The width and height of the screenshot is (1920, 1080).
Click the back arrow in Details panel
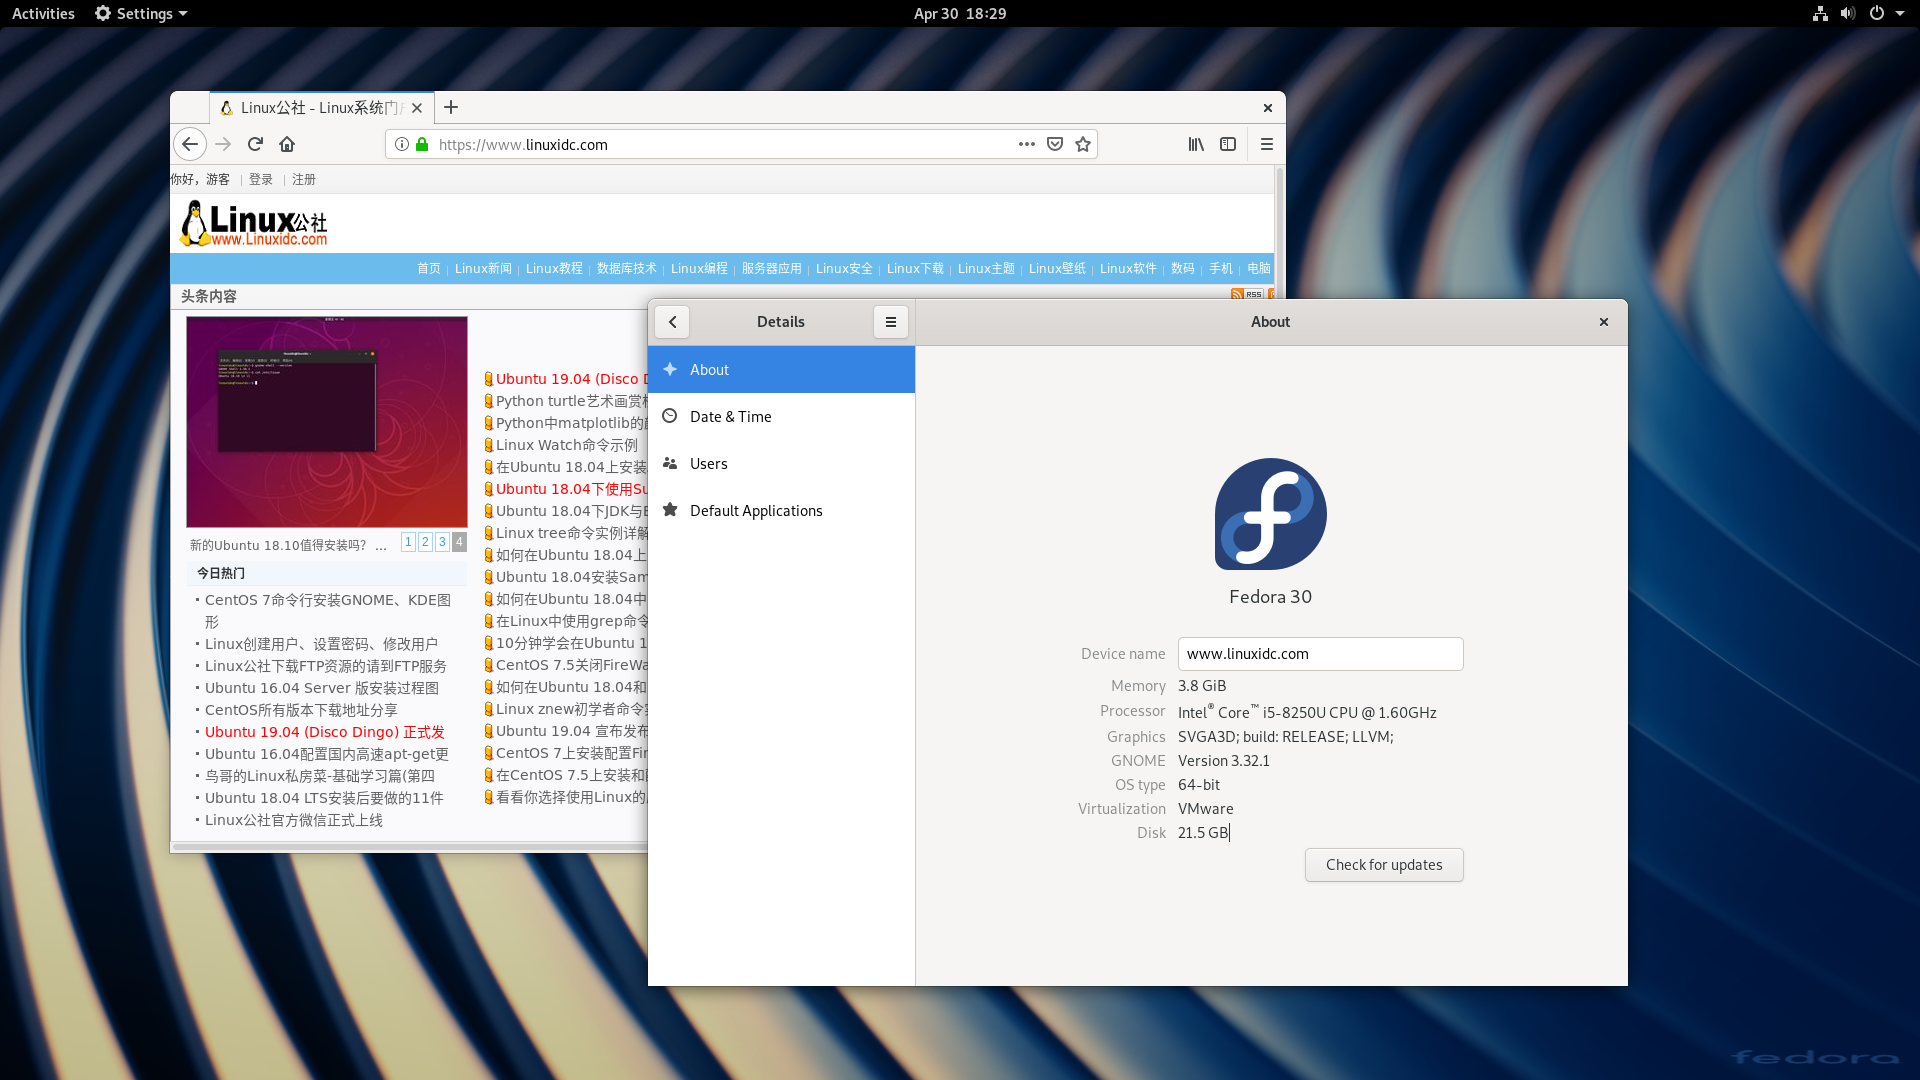pyautogui.click(x=673, y=320)
